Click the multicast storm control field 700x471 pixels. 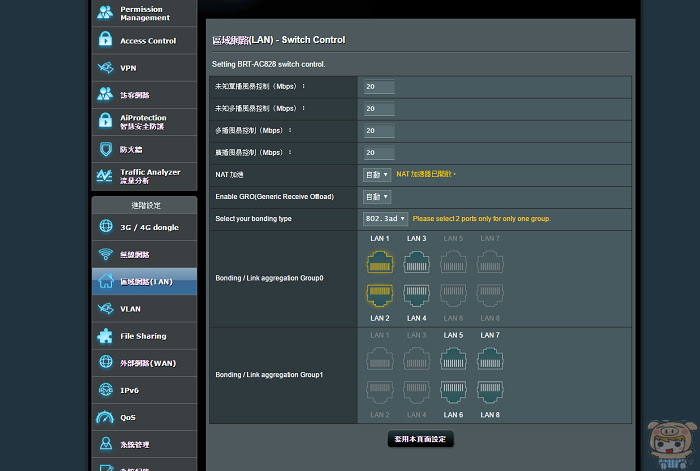coord(379,130)
